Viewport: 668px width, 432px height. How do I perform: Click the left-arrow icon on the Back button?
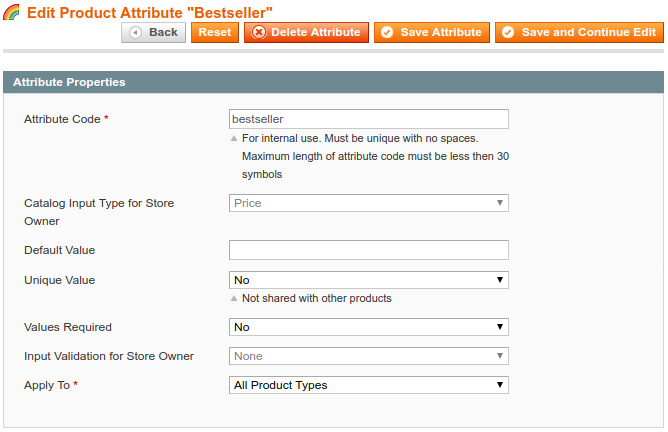135,33
